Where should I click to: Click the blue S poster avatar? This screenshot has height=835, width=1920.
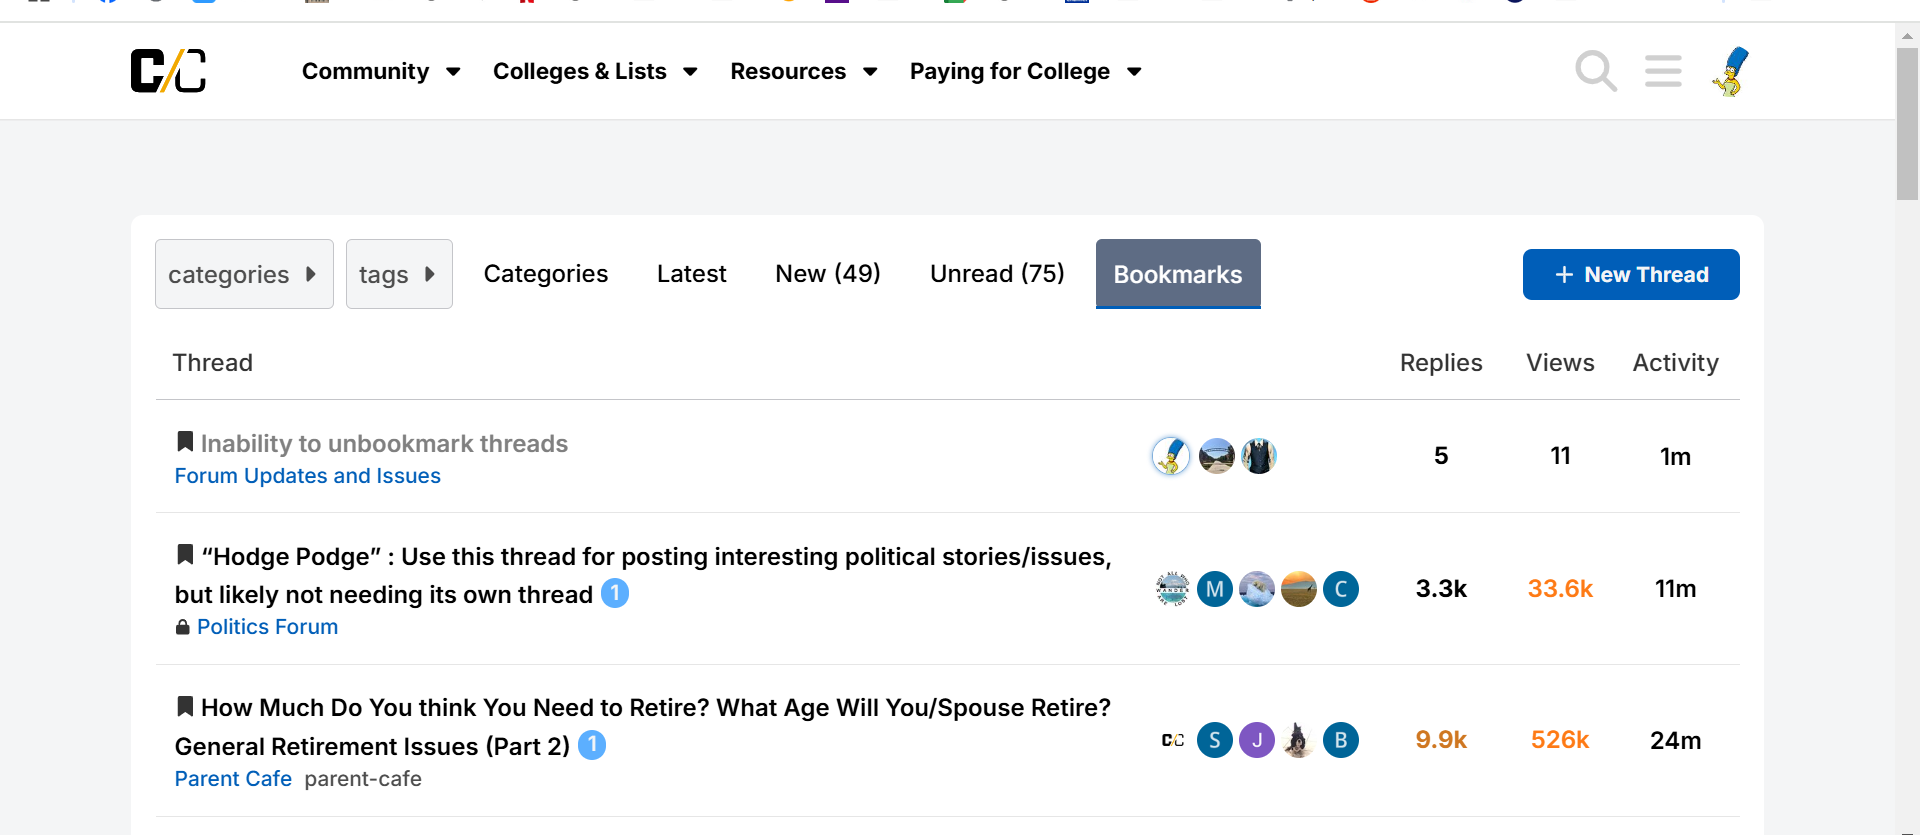coord(1215,740)
